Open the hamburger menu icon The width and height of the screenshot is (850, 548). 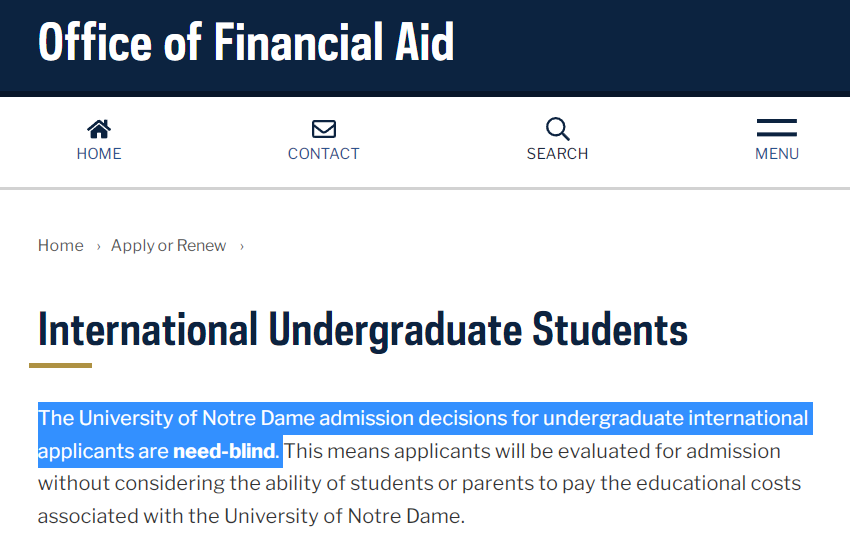tap(776, 128)
